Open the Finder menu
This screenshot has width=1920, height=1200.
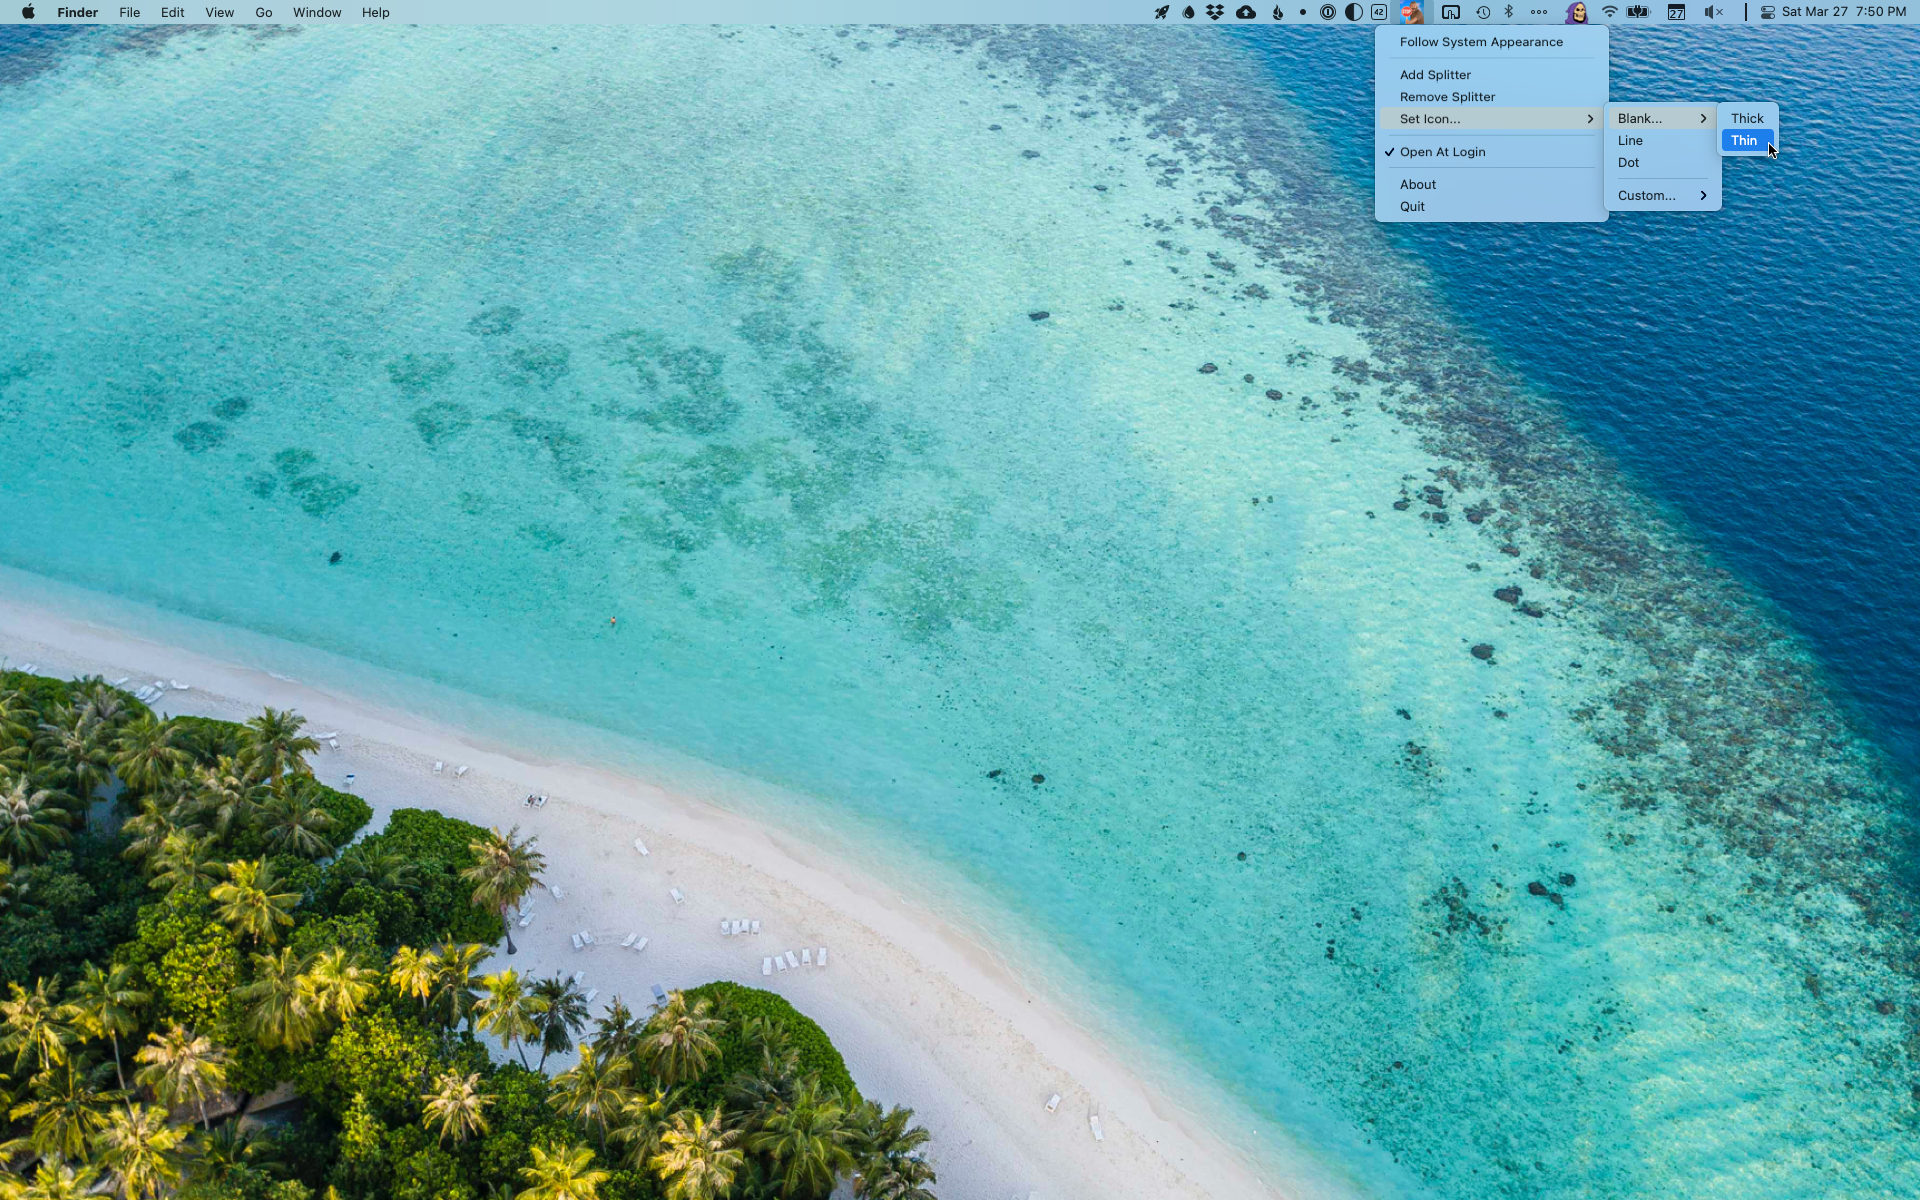tap(77, 13)
